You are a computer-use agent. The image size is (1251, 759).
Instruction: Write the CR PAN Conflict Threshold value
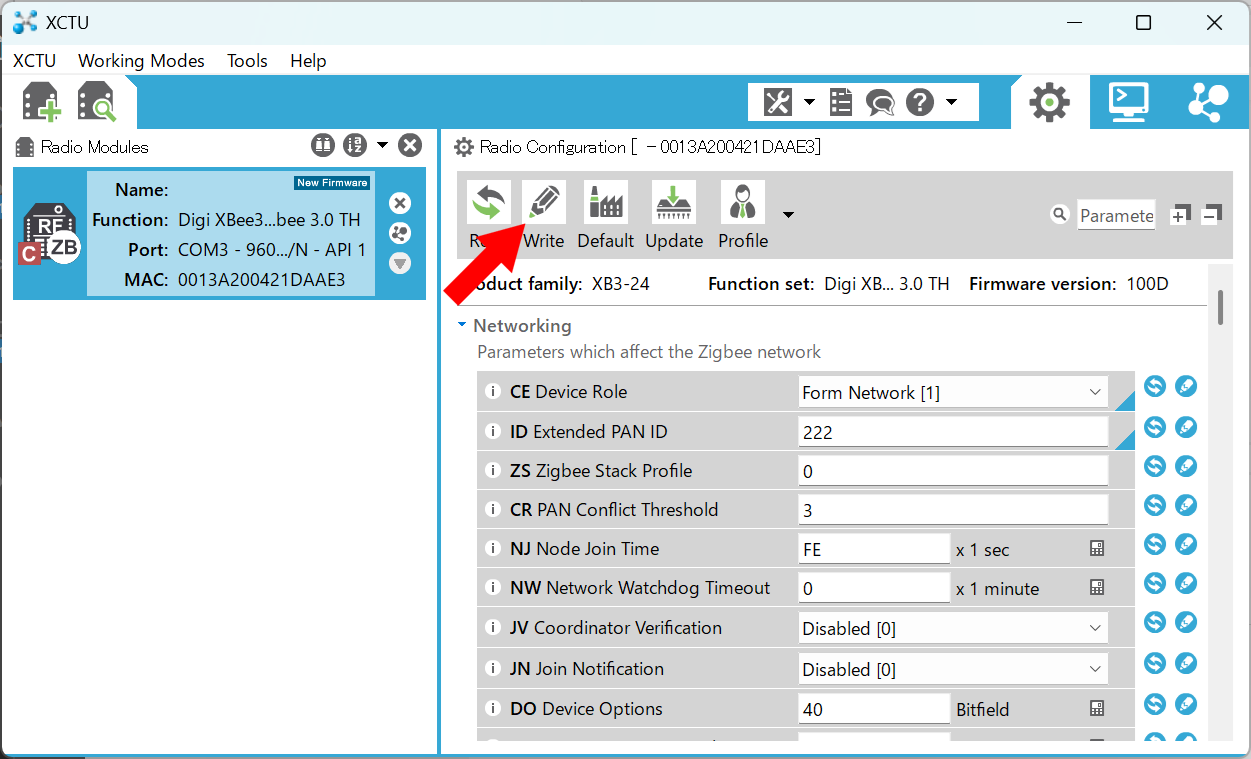pyautogui.click(x=1186, y=505)
